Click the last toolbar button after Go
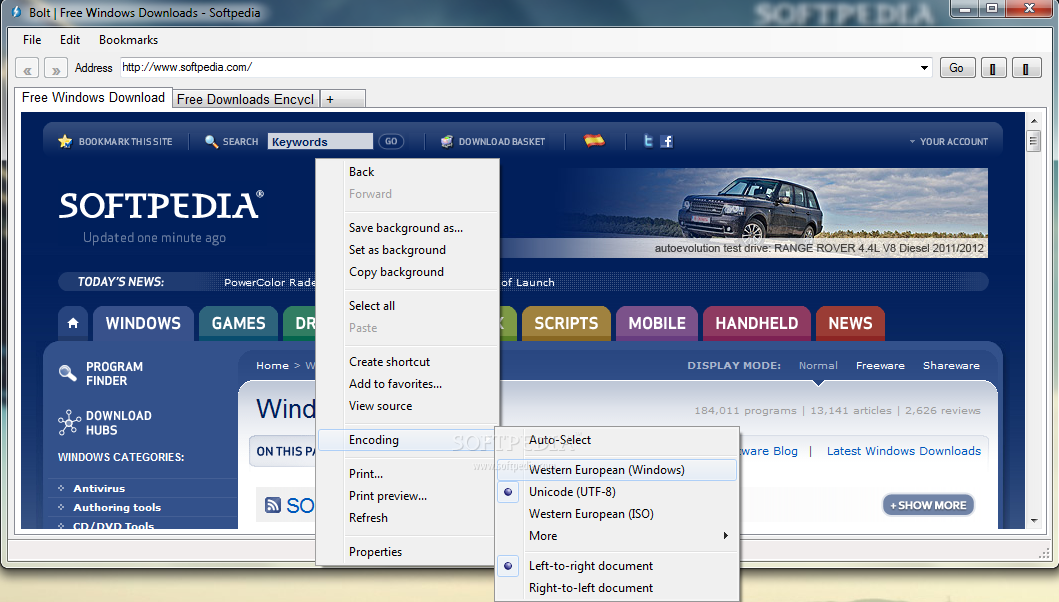Viewport: 1059px width, 602px height. [1026, 68]
